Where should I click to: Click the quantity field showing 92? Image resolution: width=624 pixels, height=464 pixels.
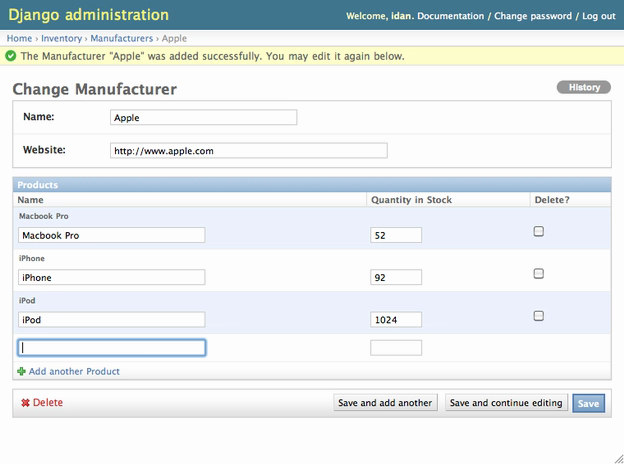tap(396, 277)
